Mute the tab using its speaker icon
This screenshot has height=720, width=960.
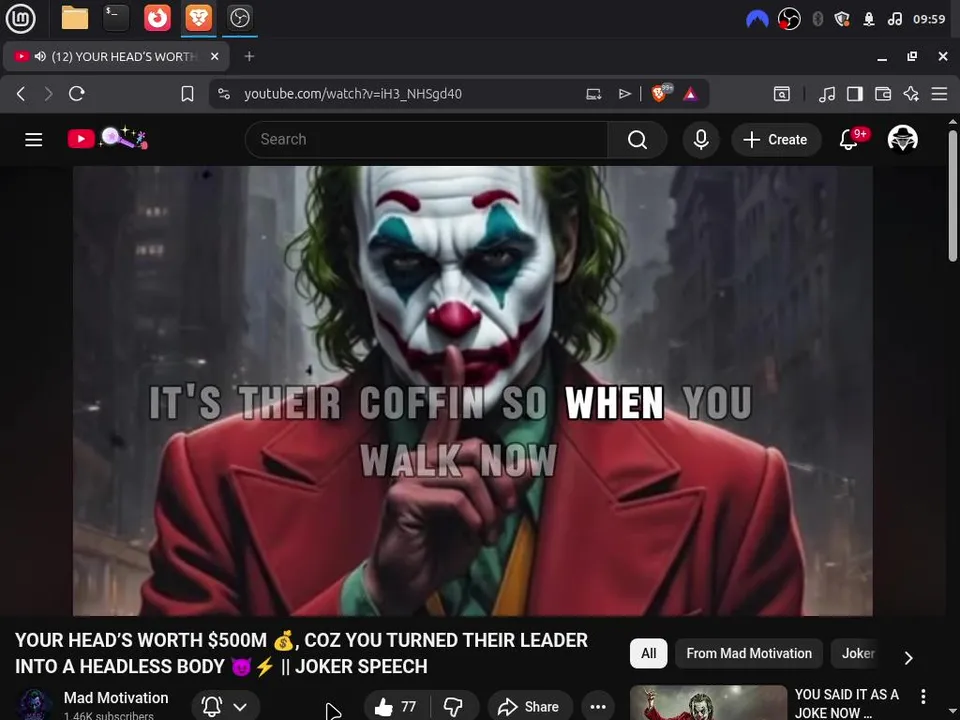point(40,56)
